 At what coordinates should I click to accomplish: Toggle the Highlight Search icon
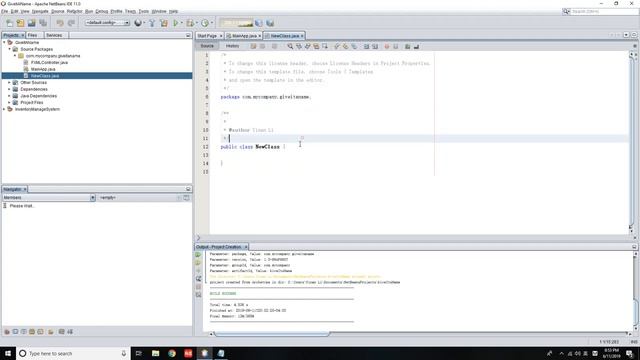[316, 47]
